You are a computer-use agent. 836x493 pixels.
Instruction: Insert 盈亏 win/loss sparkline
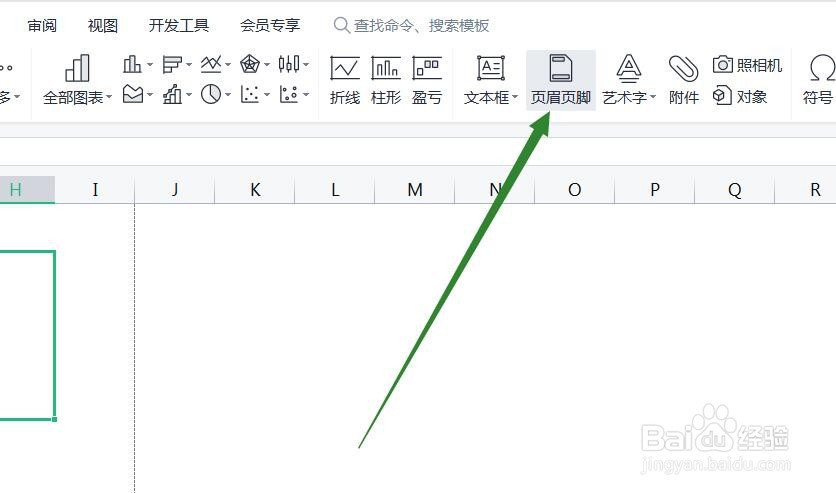click(x=427, y=80)
